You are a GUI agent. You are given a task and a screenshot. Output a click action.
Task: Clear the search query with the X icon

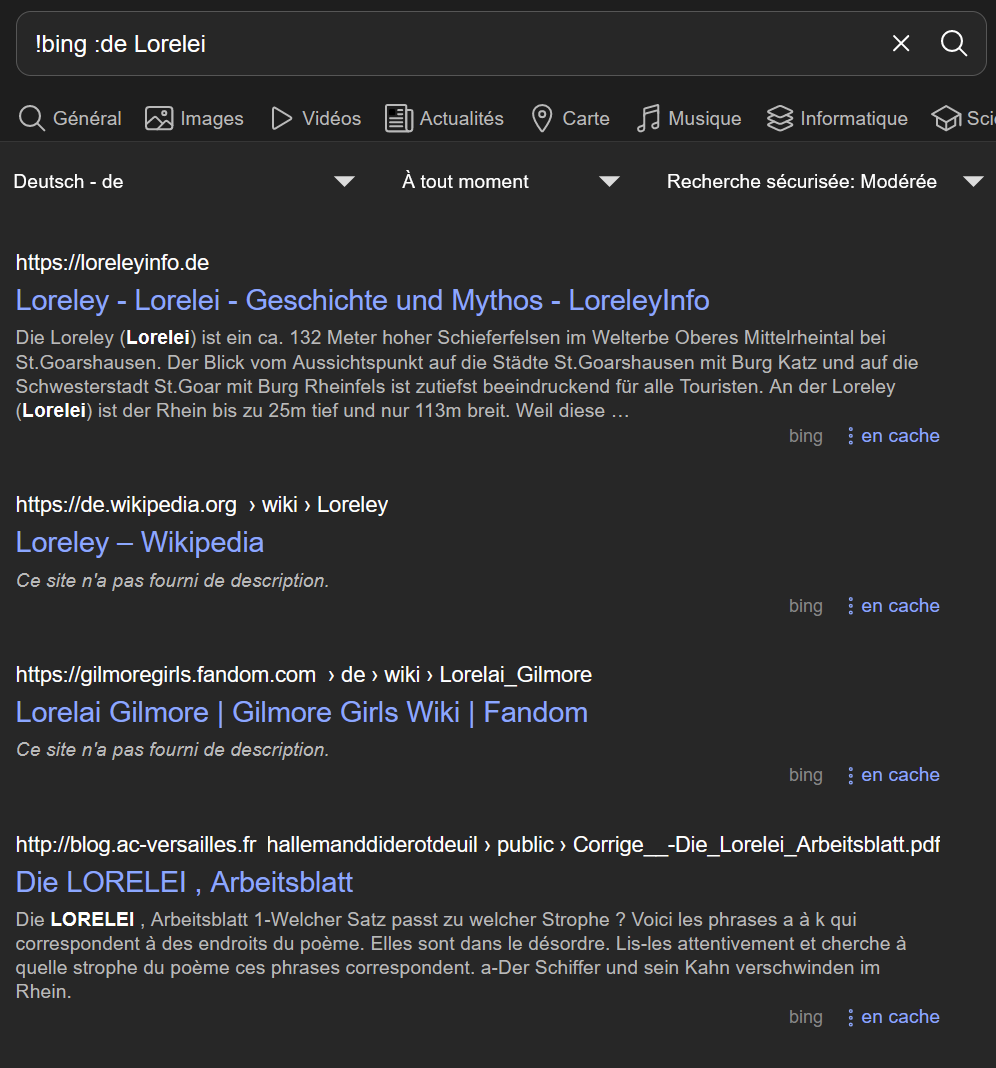coord(901,44)
